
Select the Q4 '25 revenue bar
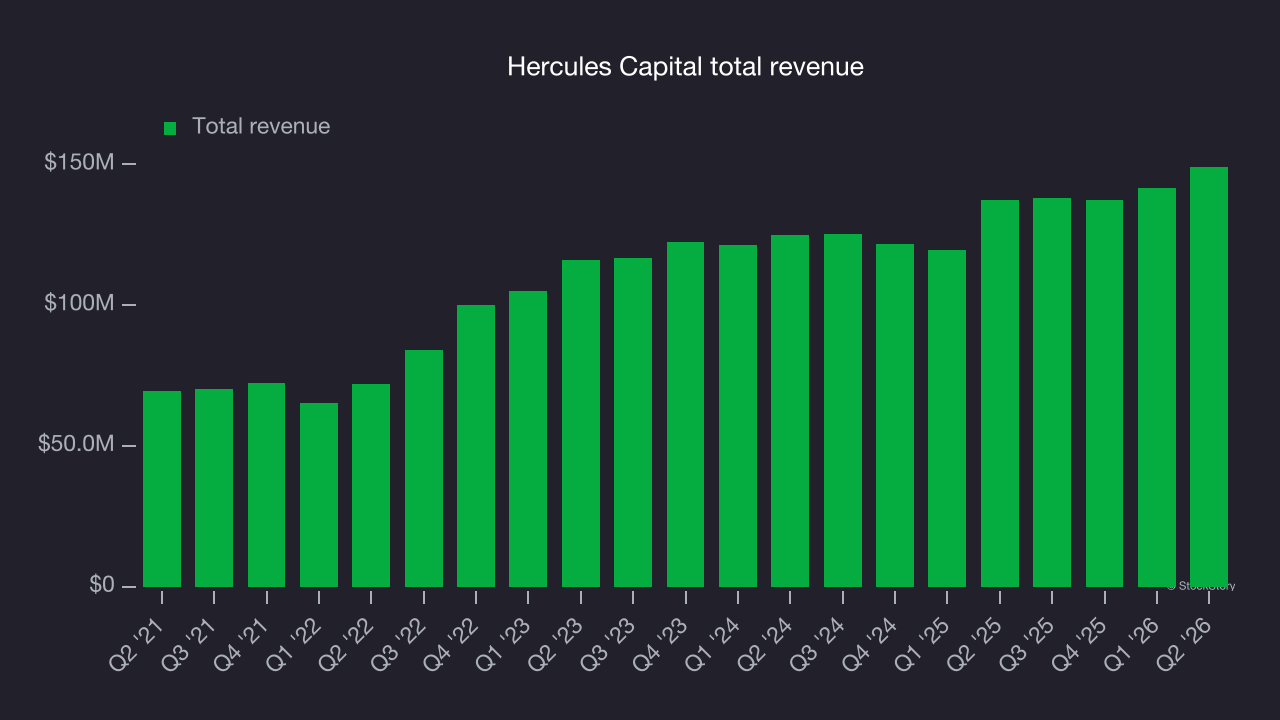pos(1105,393)
